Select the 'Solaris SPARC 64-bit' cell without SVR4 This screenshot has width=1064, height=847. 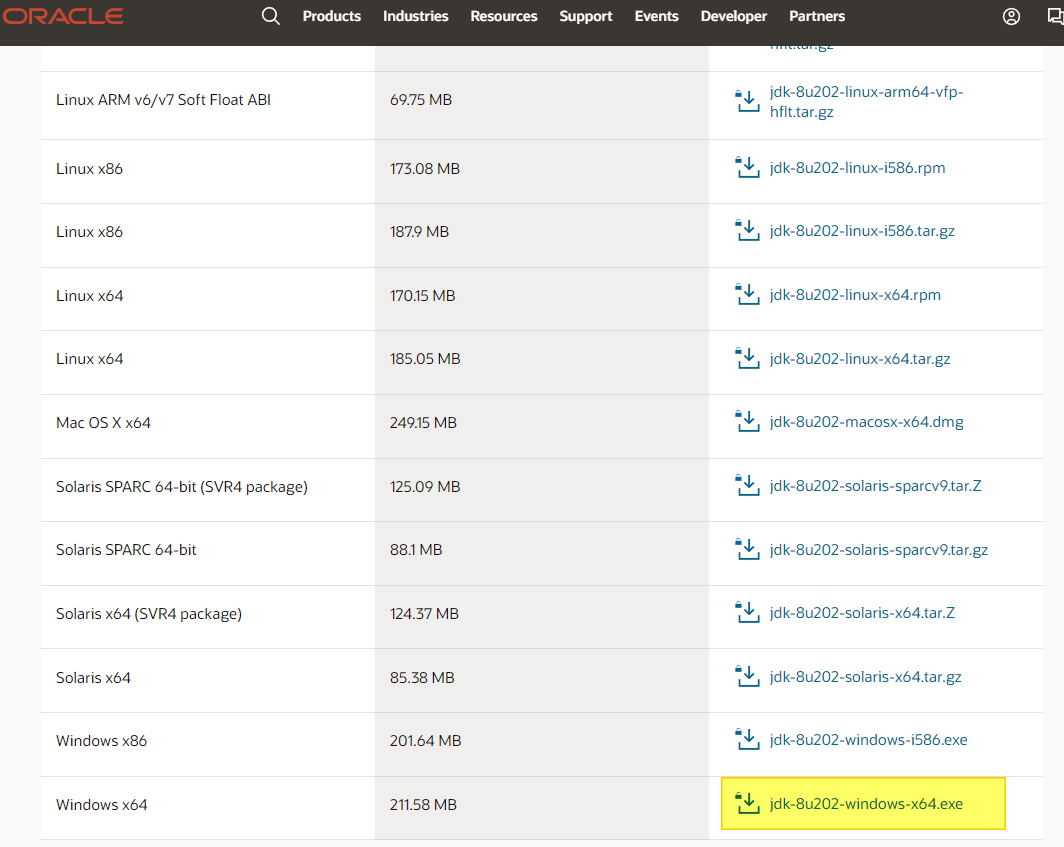click(x=208, y=553)
